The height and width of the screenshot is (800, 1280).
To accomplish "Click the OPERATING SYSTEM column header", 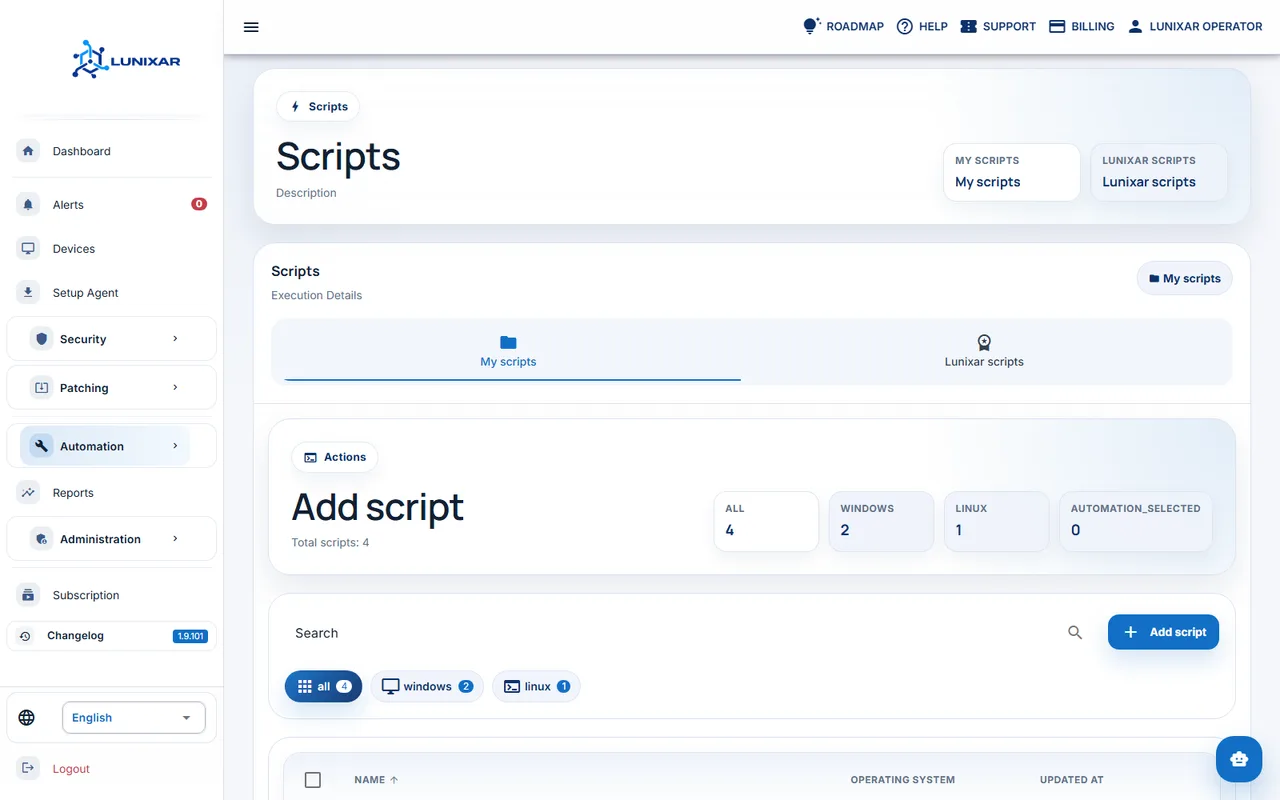I will point(903,780).
